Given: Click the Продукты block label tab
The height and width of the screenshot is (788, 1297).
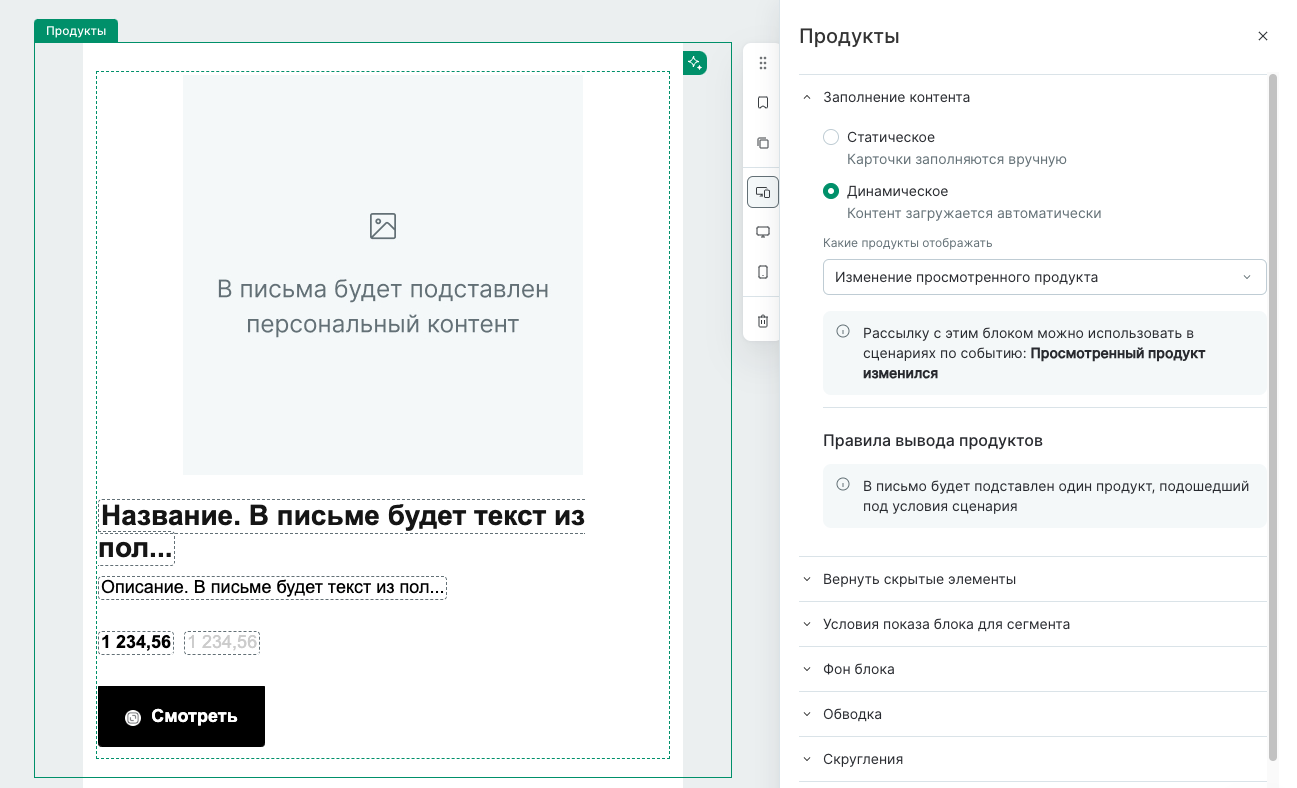Looking at the screenshot, I should [x=76, y=31].
